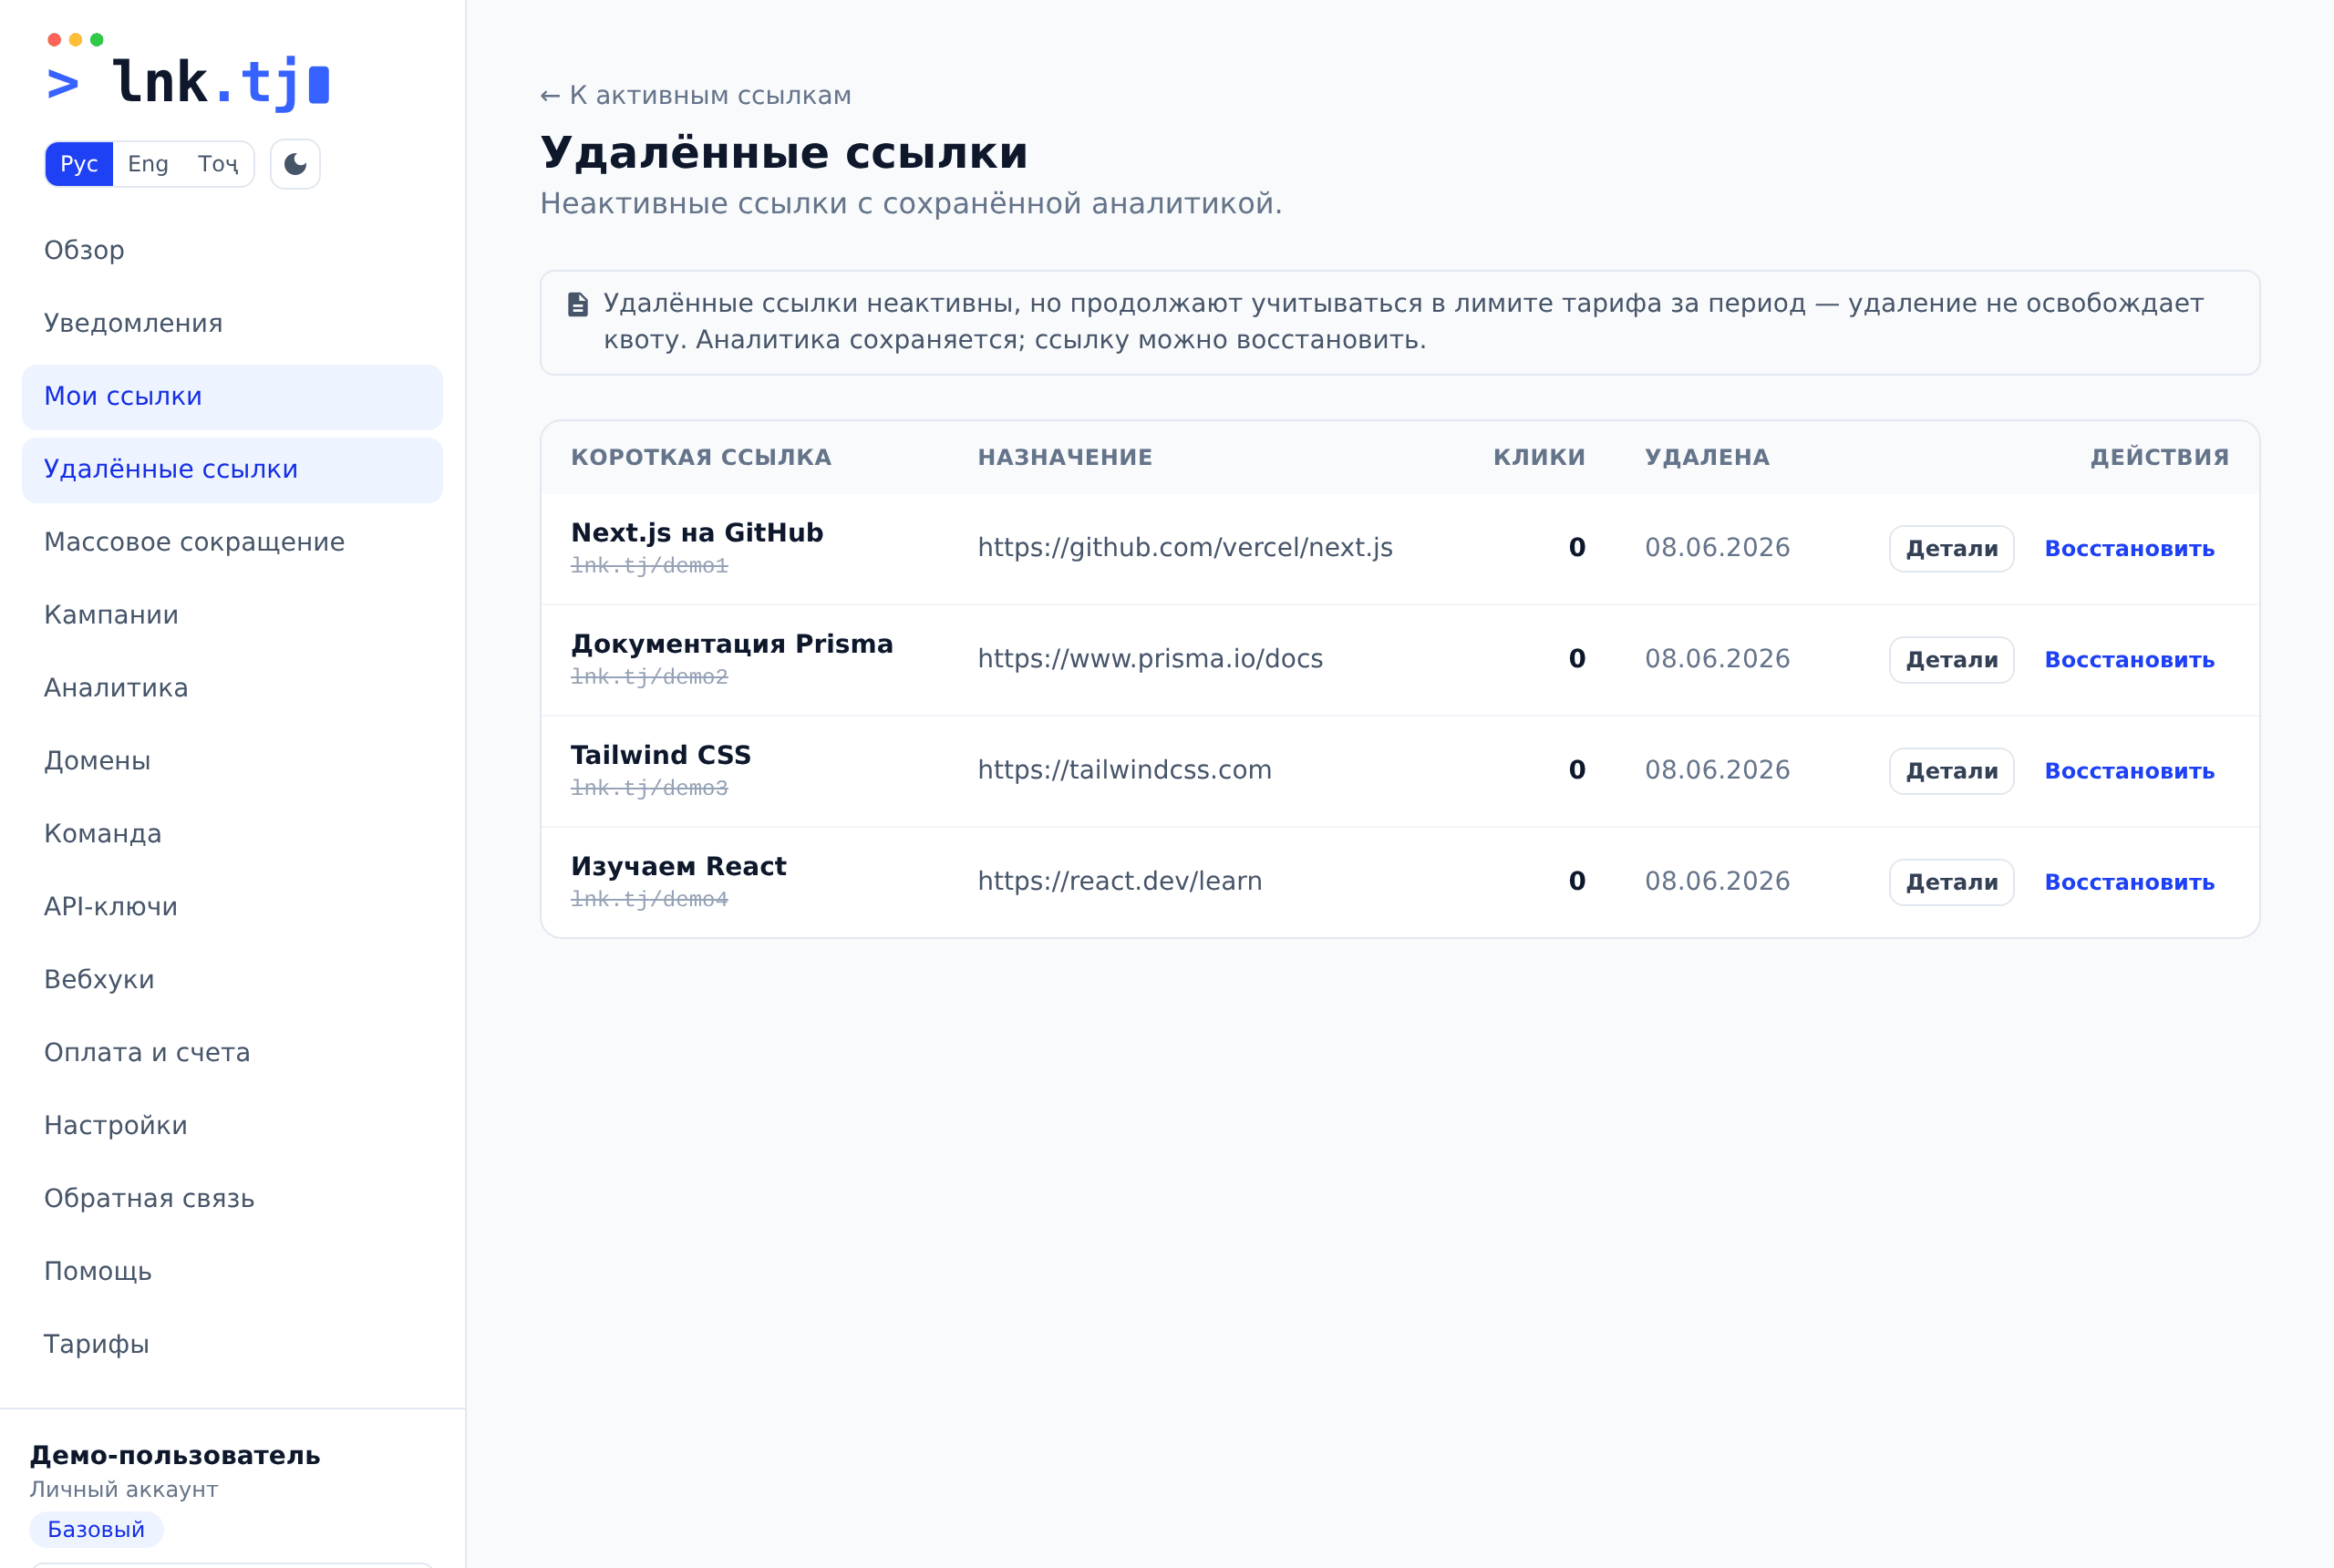This screenshot has width=2334, height=1568.
Task: Click the document icon in the info notice
Action: click(x=578, y=304)
